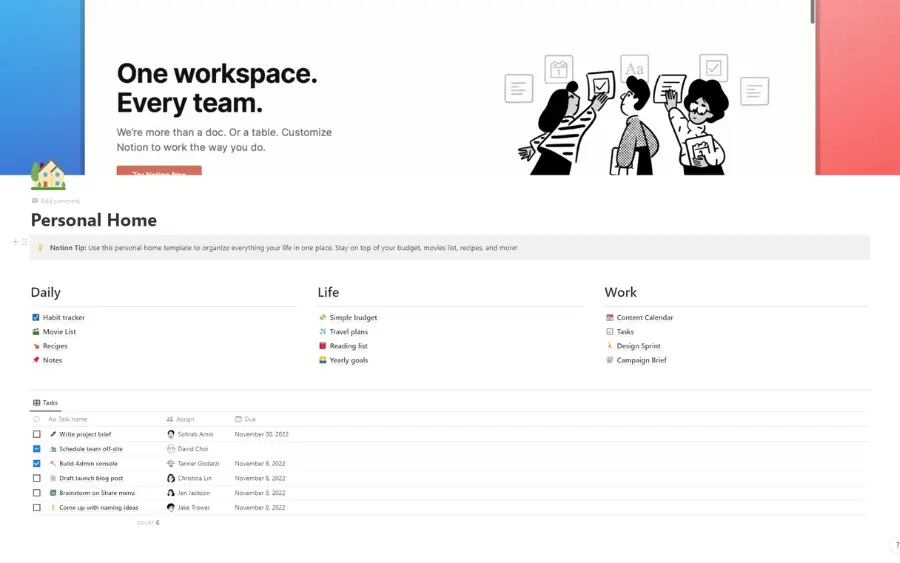Toggle the Schedule team off-site checkbox

37,449
